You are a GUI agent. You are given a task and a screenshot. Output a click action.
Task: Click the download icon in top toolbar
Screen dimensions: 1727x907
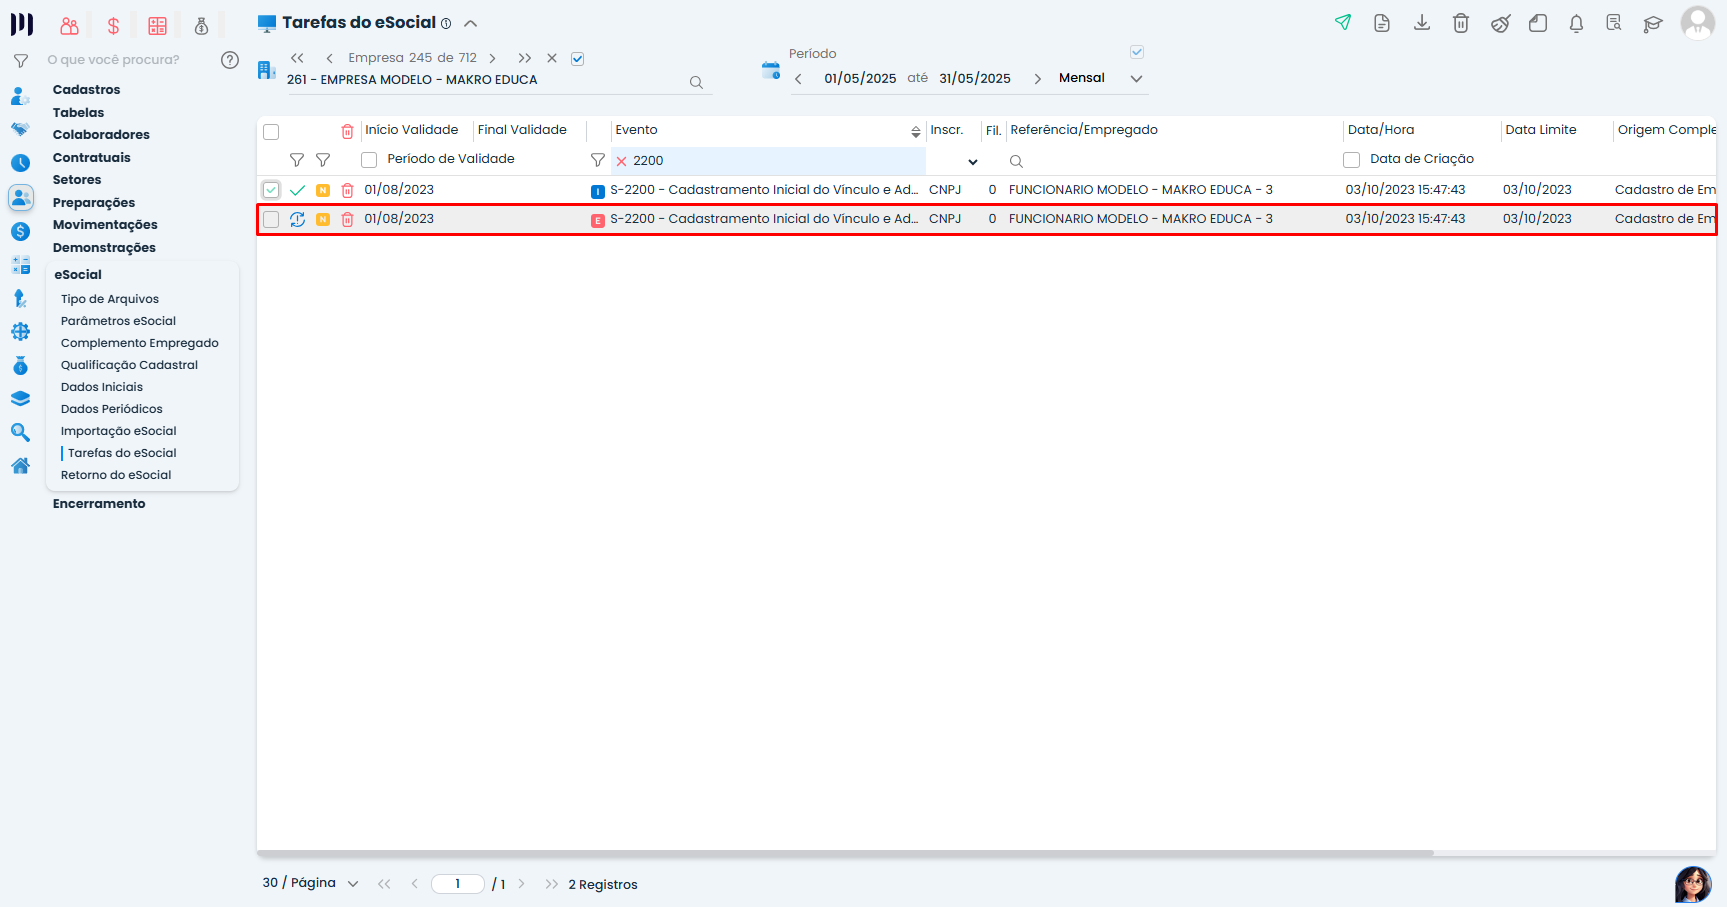pyautogui.click(x=1421, y=23)
